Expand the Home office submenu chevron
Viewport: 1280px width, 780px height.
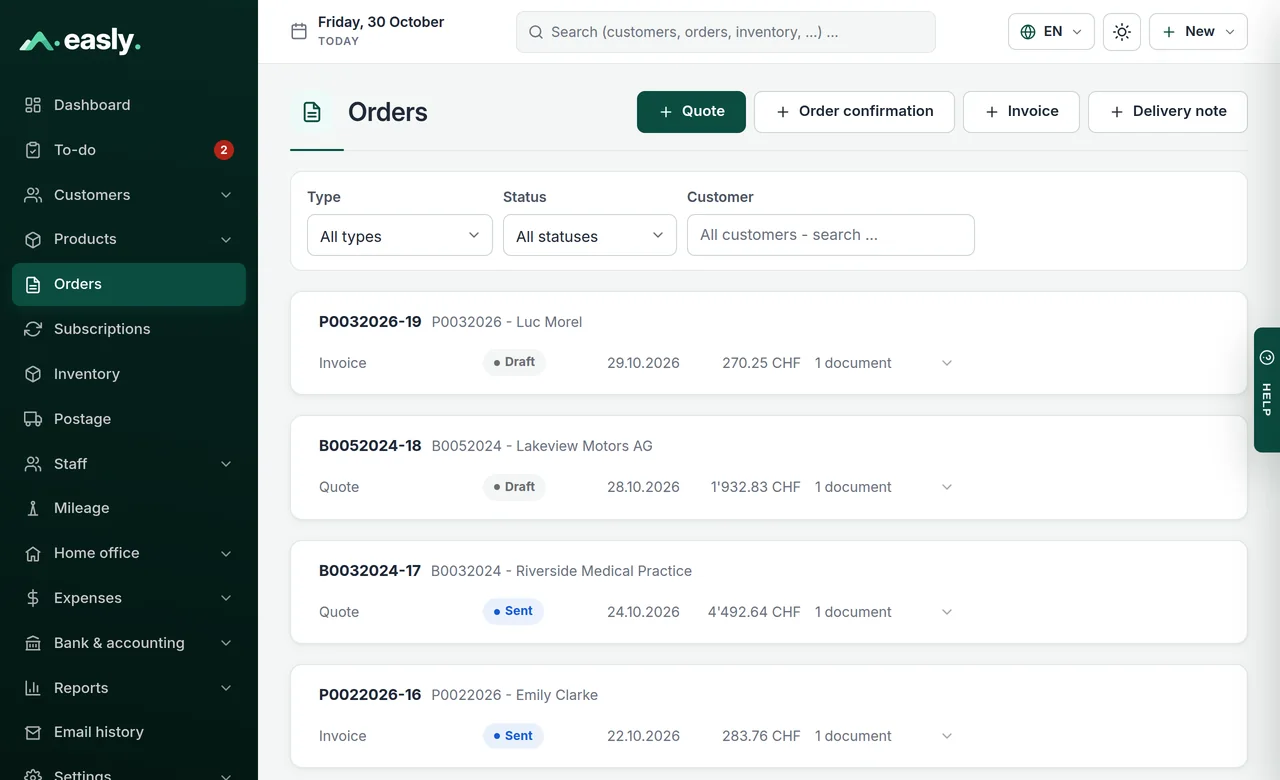point(226,553)
